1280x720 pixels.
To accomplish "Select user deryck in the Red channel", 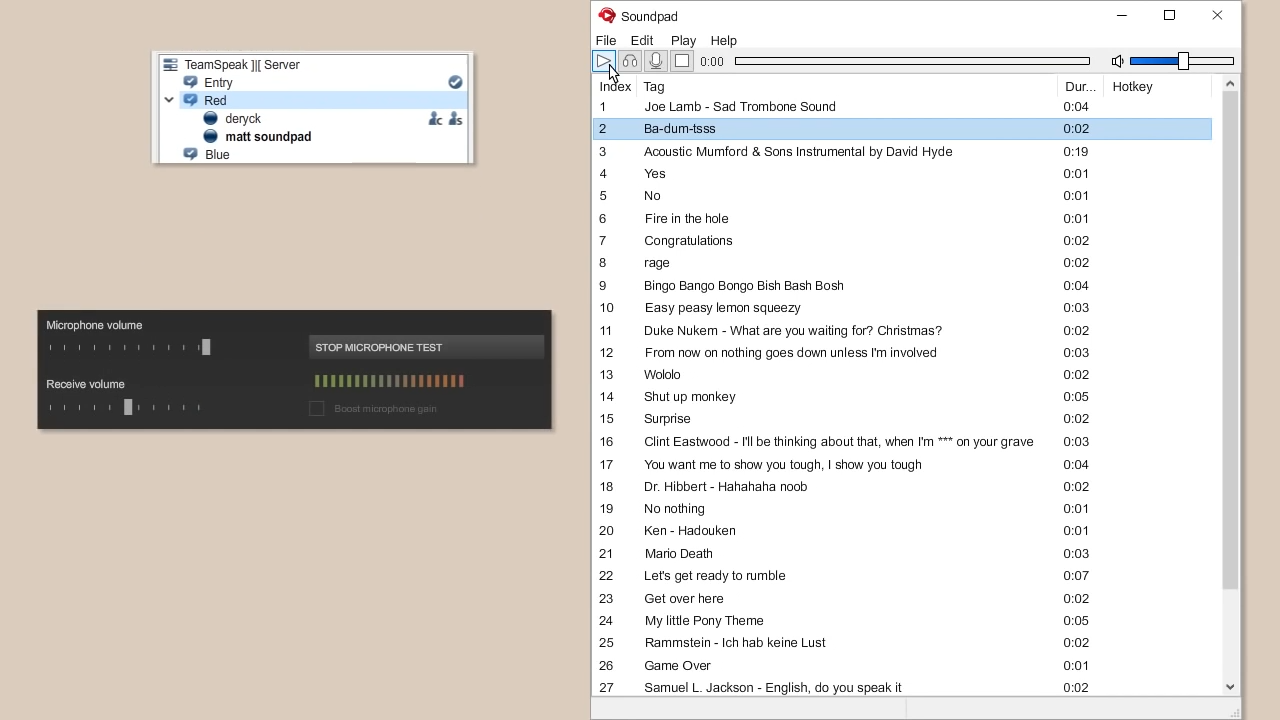I will (x=243, y=119).
